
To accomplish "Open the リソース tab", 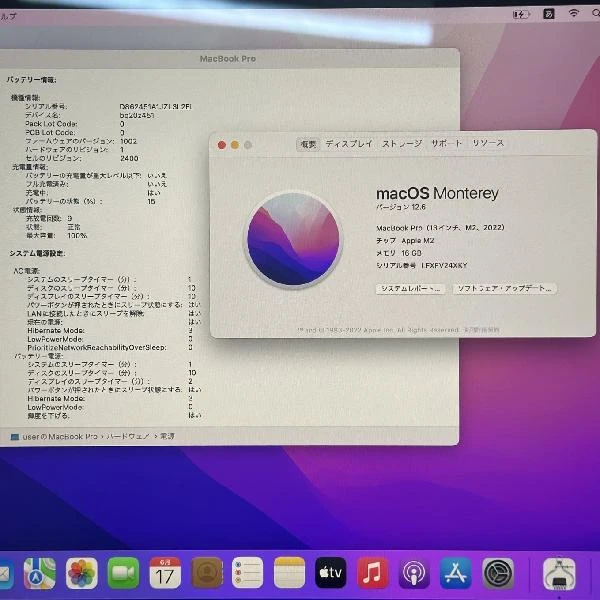I will coord(488,143).
